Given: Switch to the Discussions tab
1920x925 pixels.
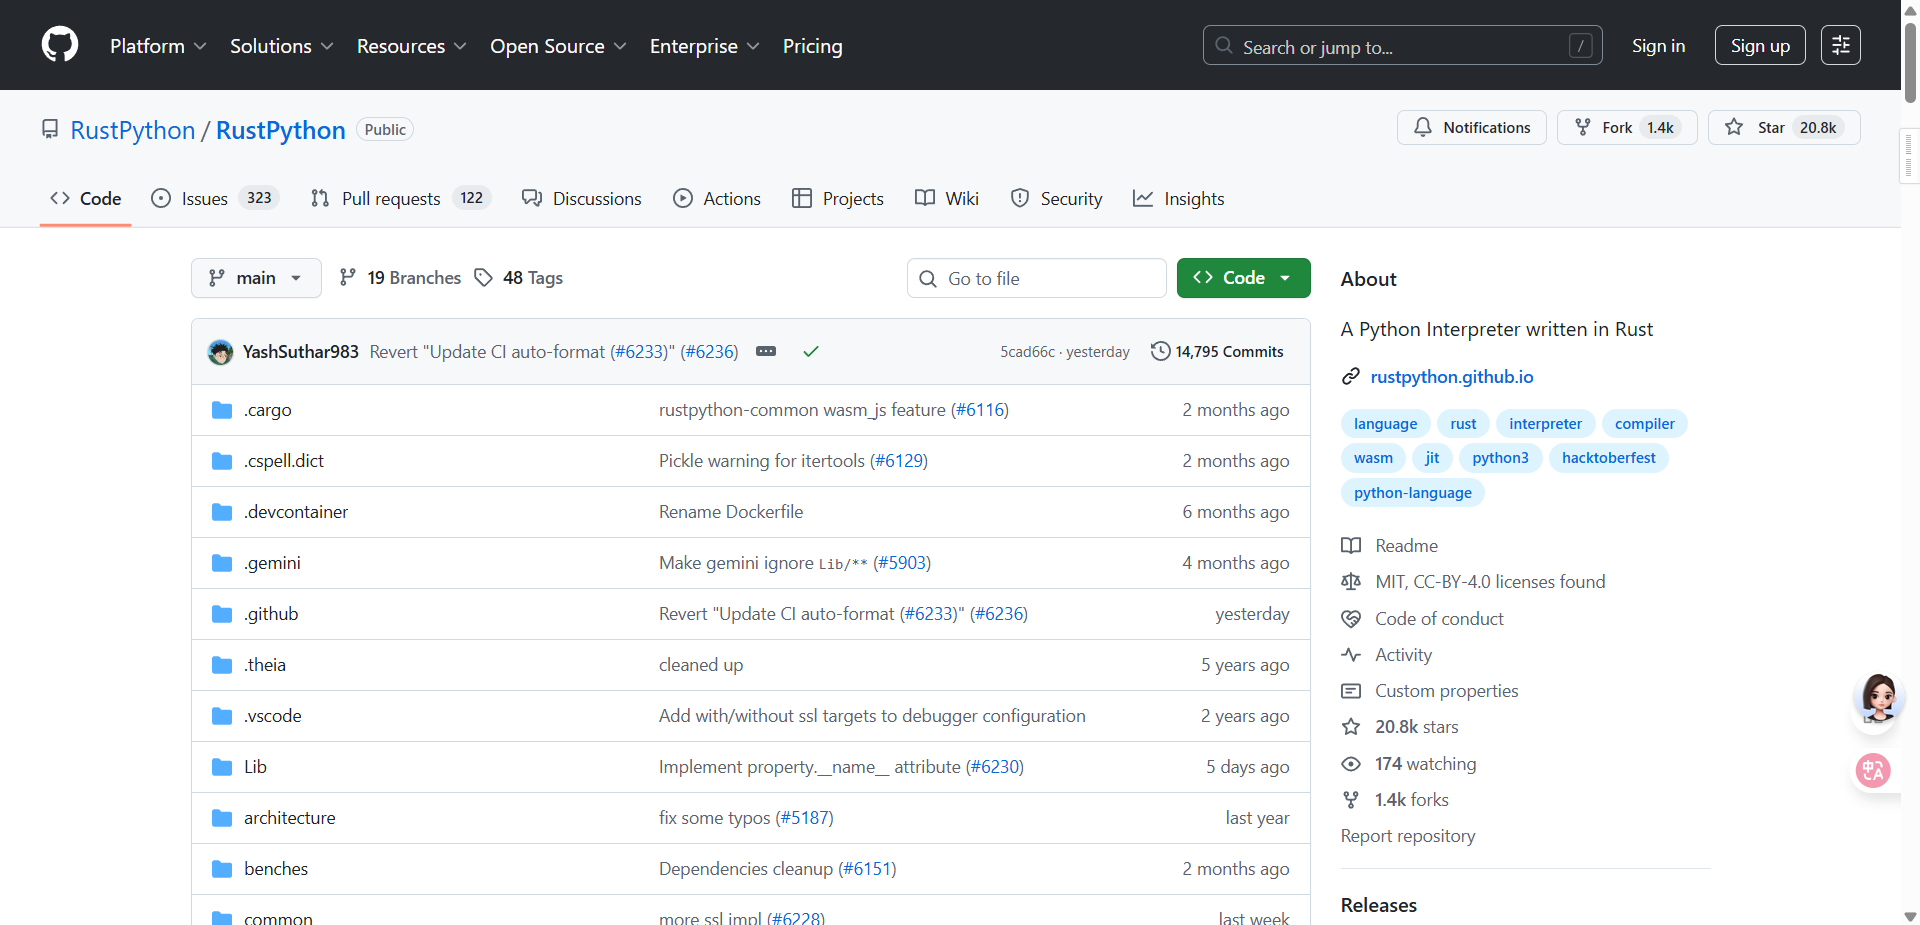Looking at the screenshot, I should 582,198.
